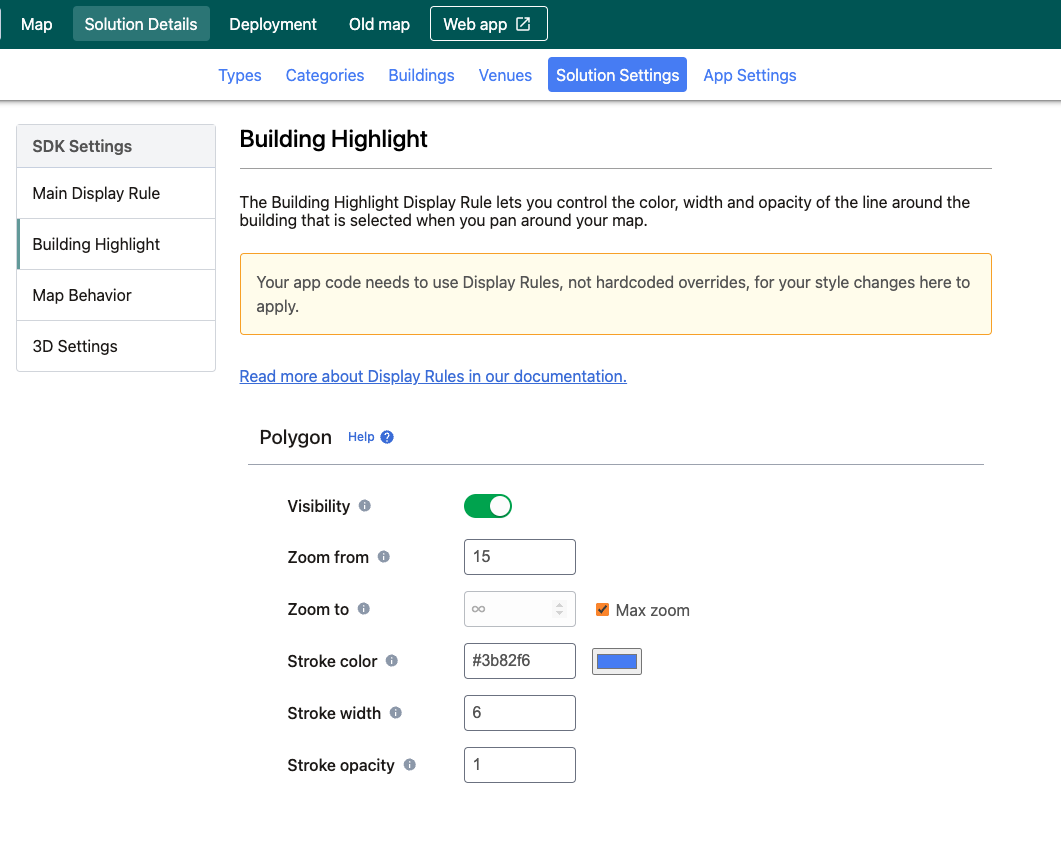Click the Zoom to stepper arrows

560,609
